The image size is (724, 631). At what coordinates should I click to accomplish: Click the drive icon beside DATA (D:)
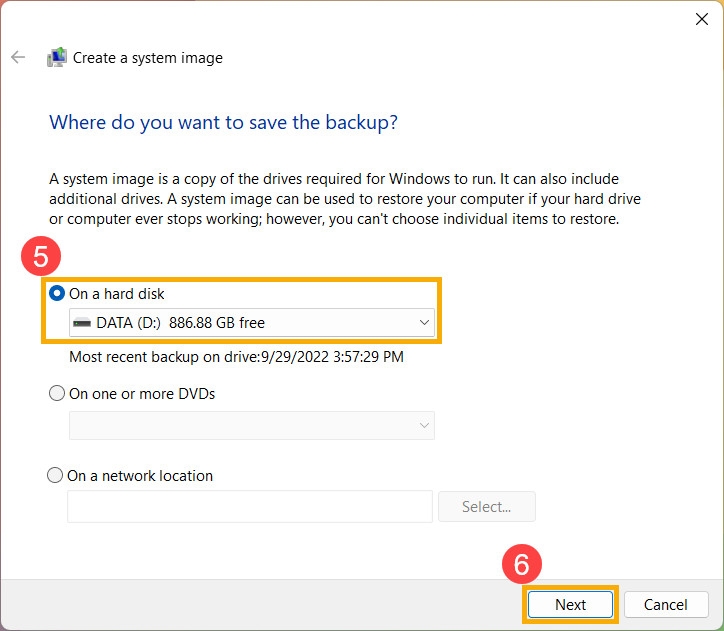coord(83,323)
